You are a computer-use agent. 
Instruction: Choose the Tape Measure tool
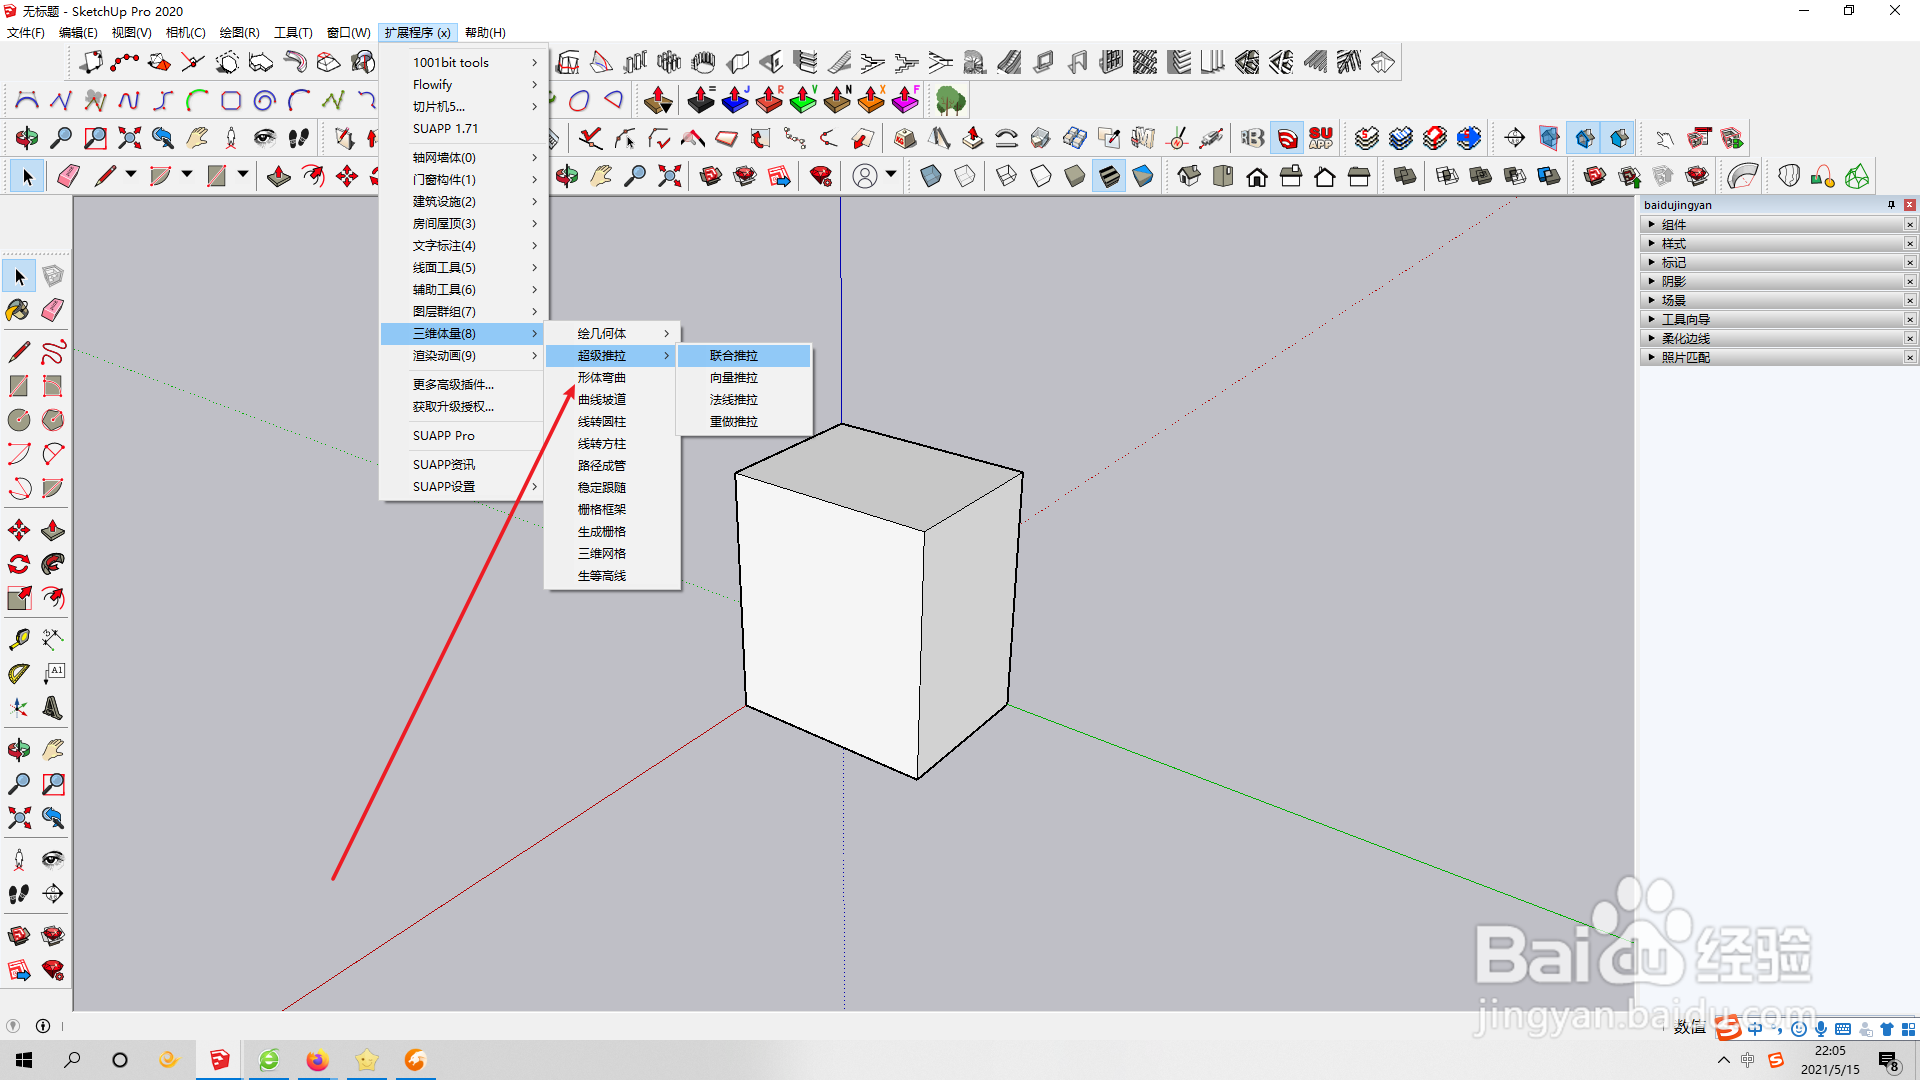point(18,639)
